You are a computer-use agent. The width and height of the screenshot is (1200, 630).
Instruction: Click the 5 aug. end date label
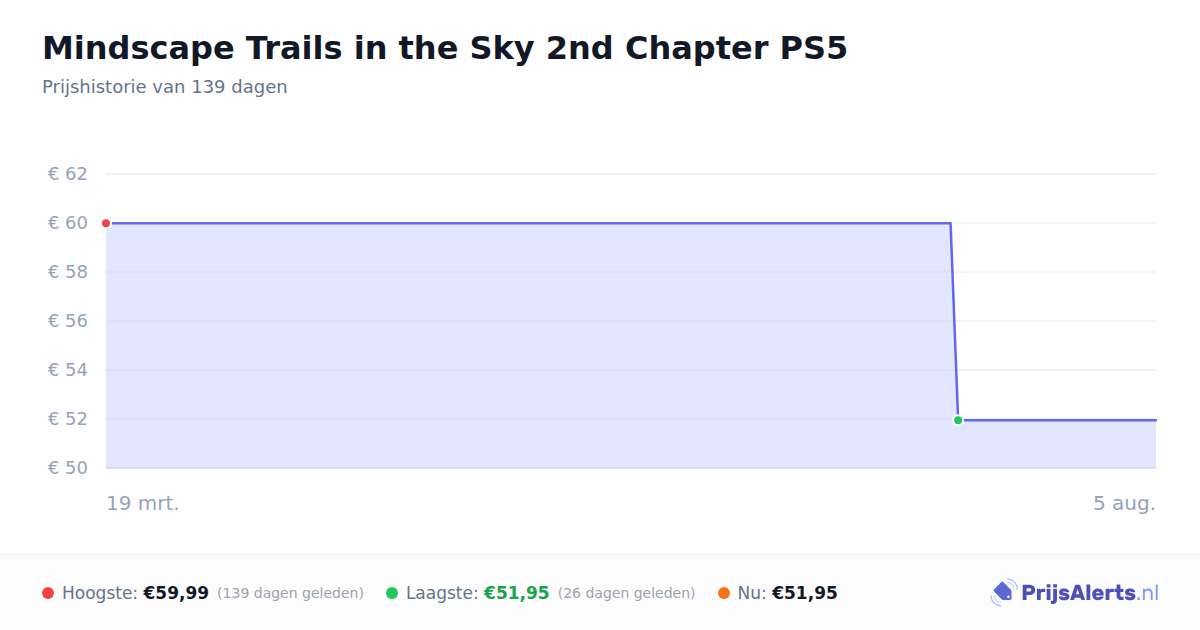pyautogui.click(x=1124, y=503)
